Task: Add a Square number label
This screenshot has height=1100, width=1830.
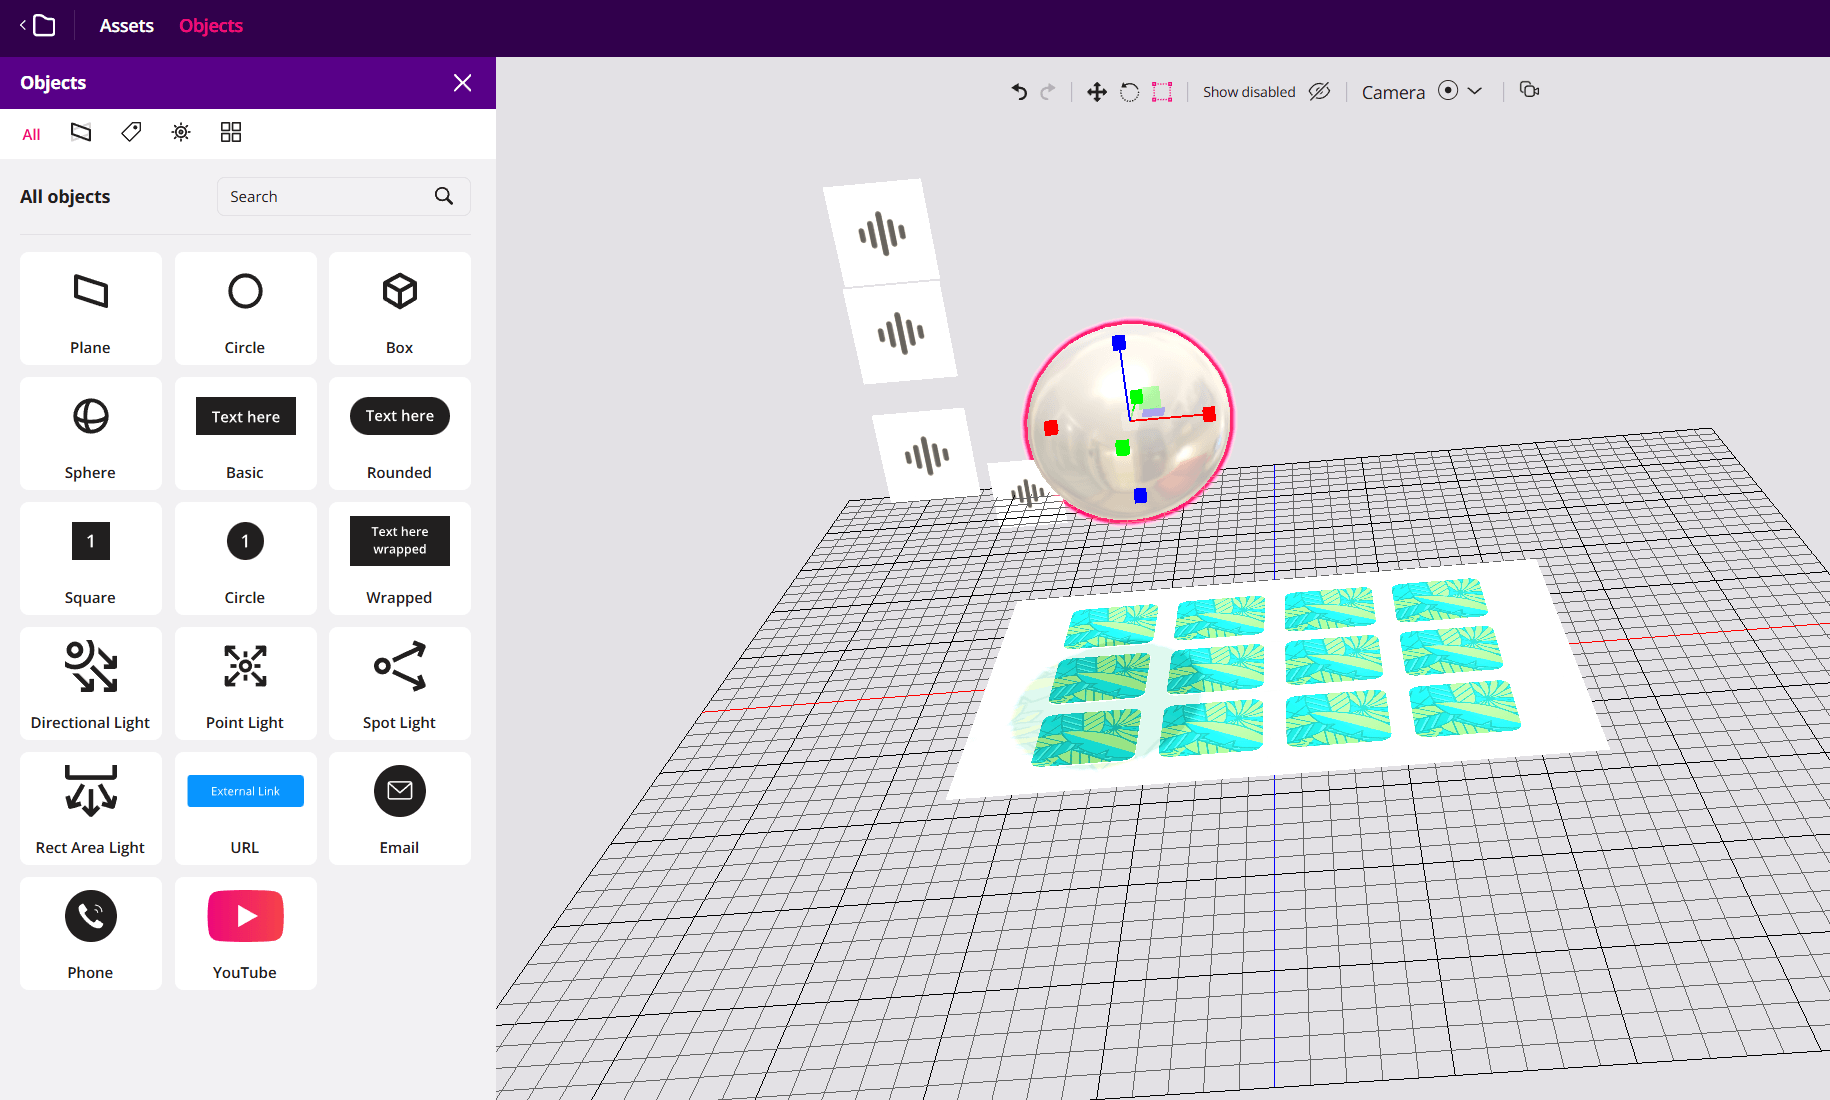Action: 90,558
